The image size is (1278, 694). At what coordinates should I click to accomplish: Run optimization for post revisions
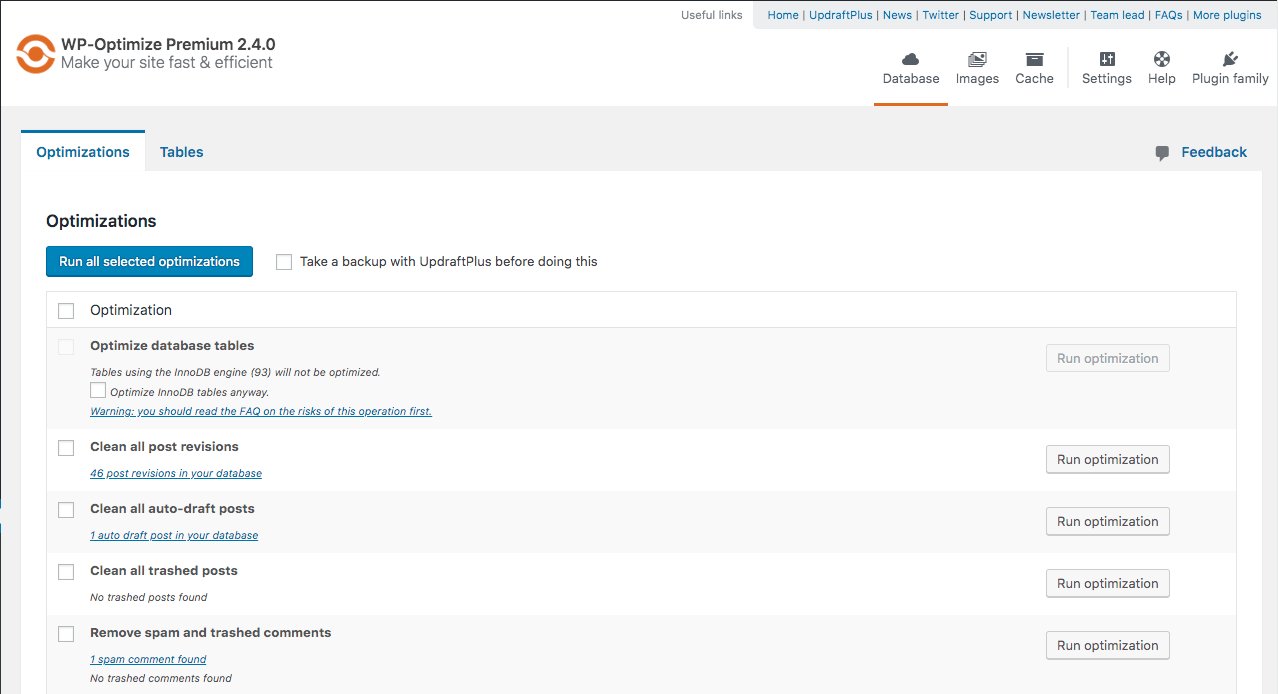coord(1107,460)
